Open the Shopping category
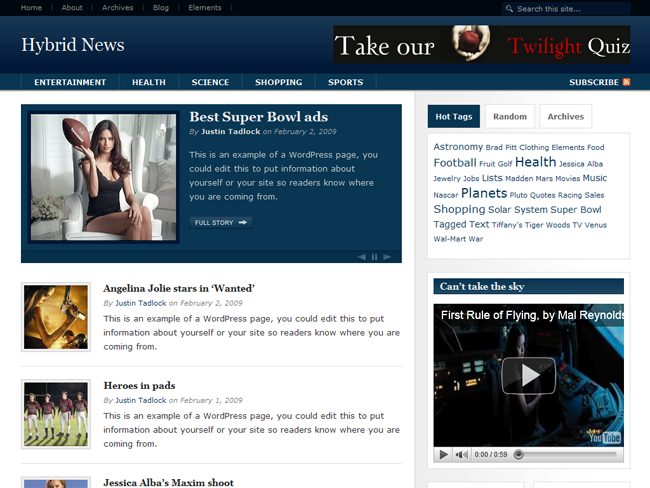This screenshot has height=488, width=650. (x=279, y=82)
